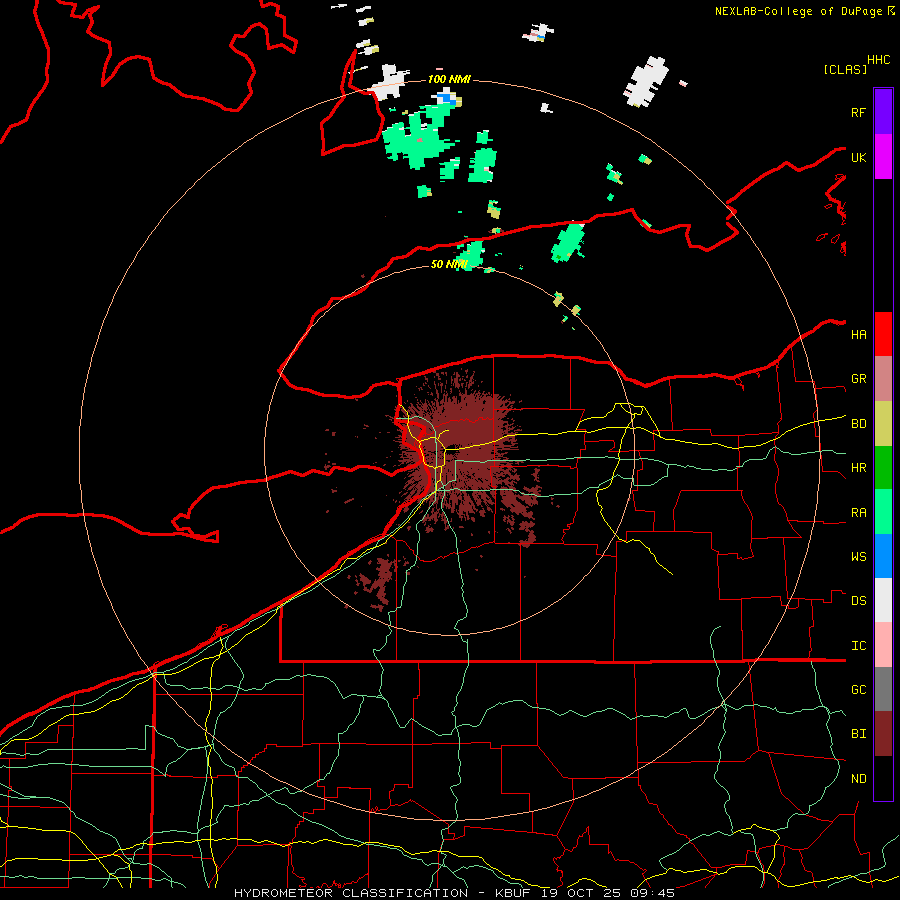Click the 'UK' legend label
The image size is (900, 900).
(x=858, y=157)
